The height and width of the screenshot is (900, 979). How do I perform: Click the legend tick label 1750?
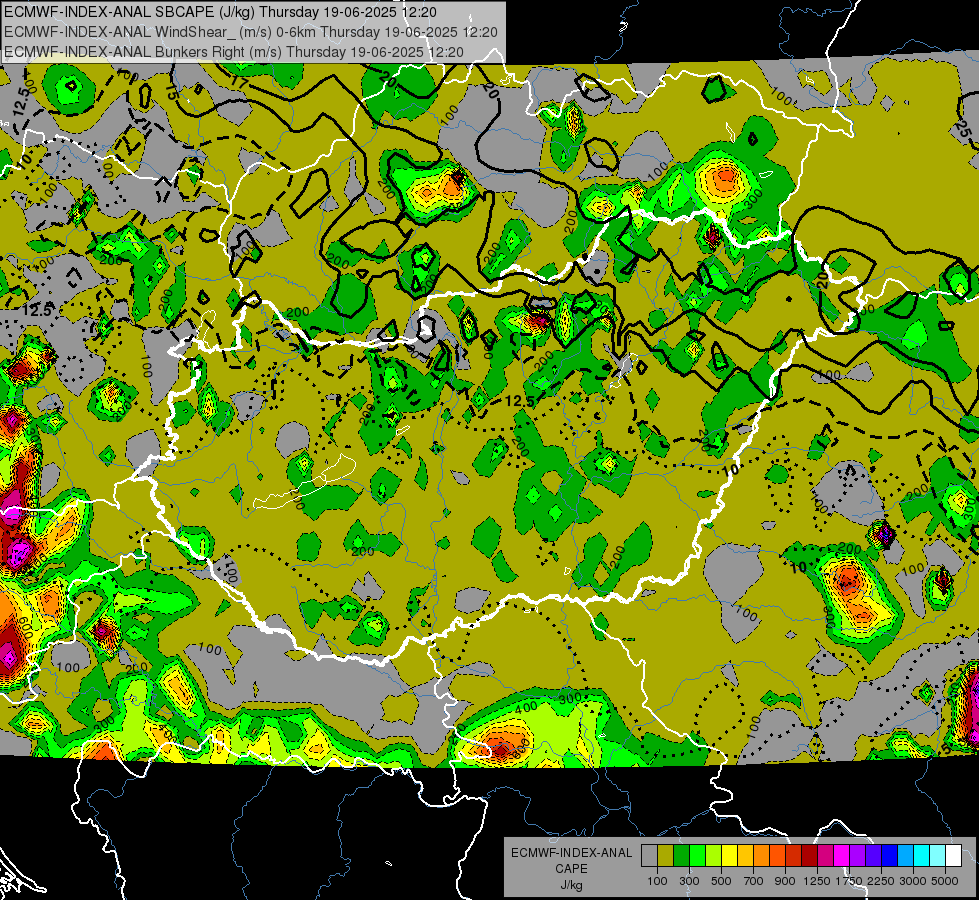850,881
